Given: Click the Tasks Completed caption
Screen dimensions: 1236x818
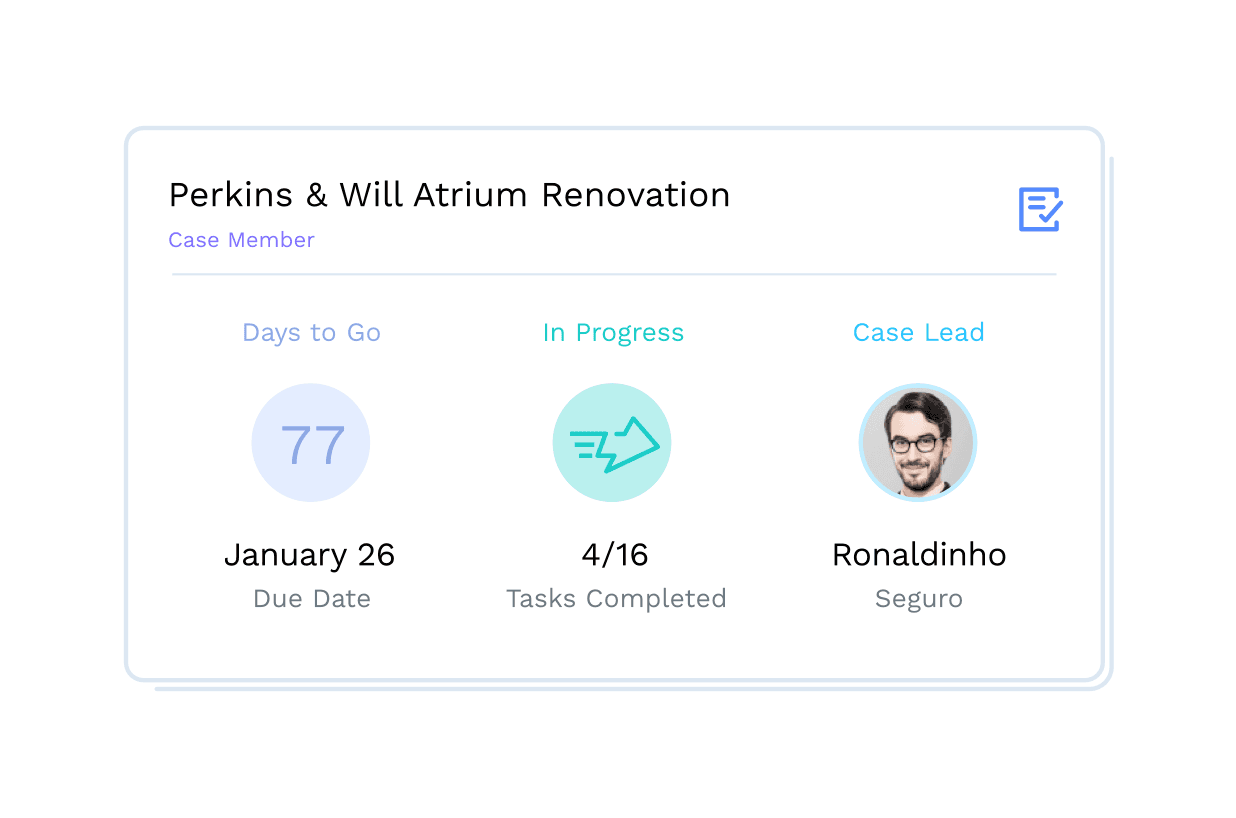Looking at the screenshot, I should [615, 599].
